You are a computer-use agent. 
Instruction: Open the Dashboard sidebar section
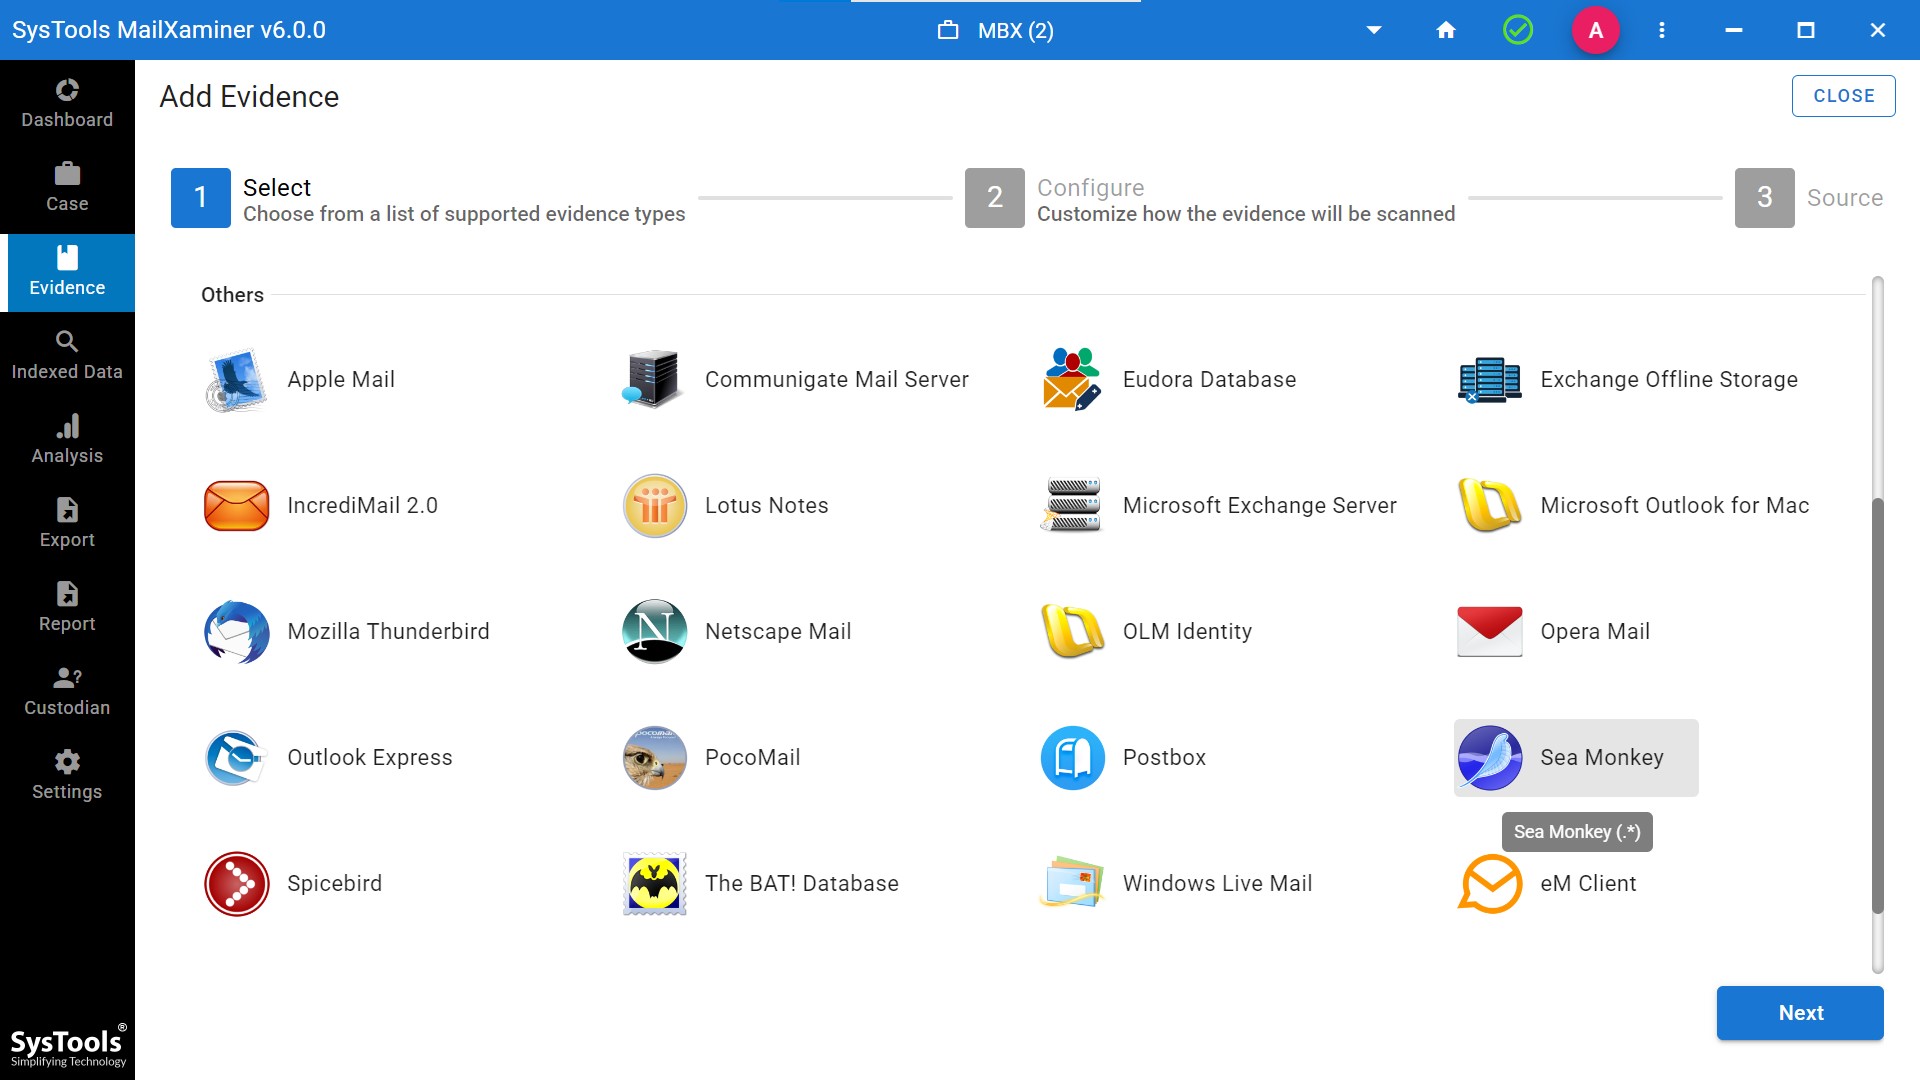pyautogui.click(x=67, y=103)
